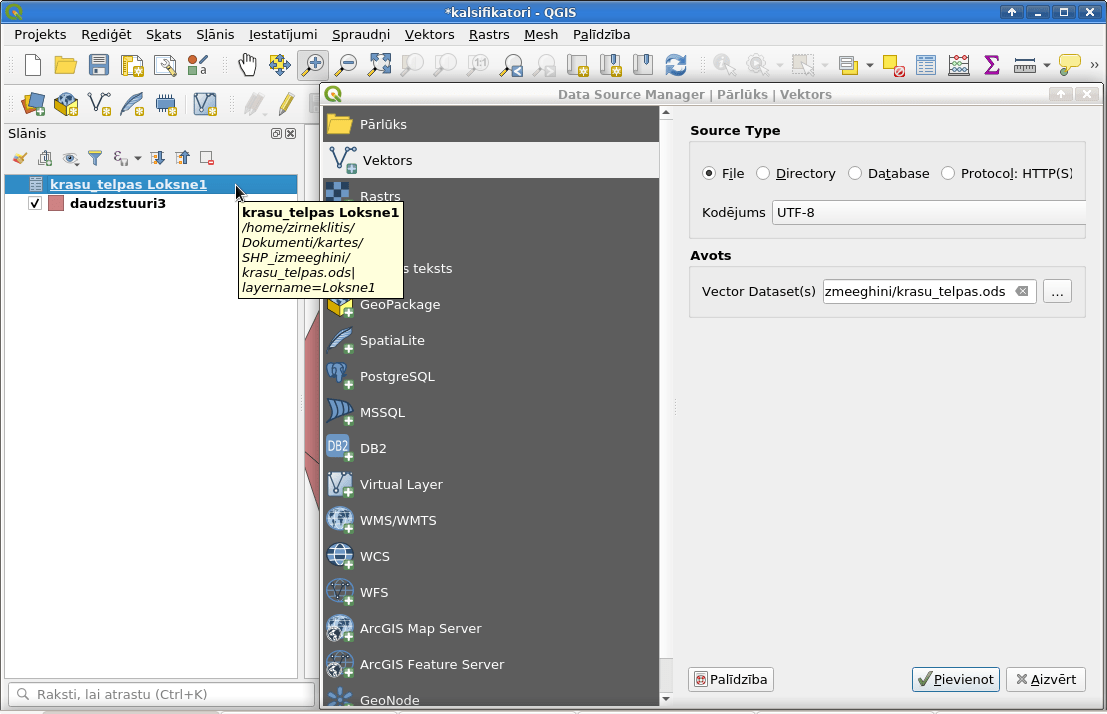
Task: Browse for vector dataset with the ... button
Action: [1057, 292]
